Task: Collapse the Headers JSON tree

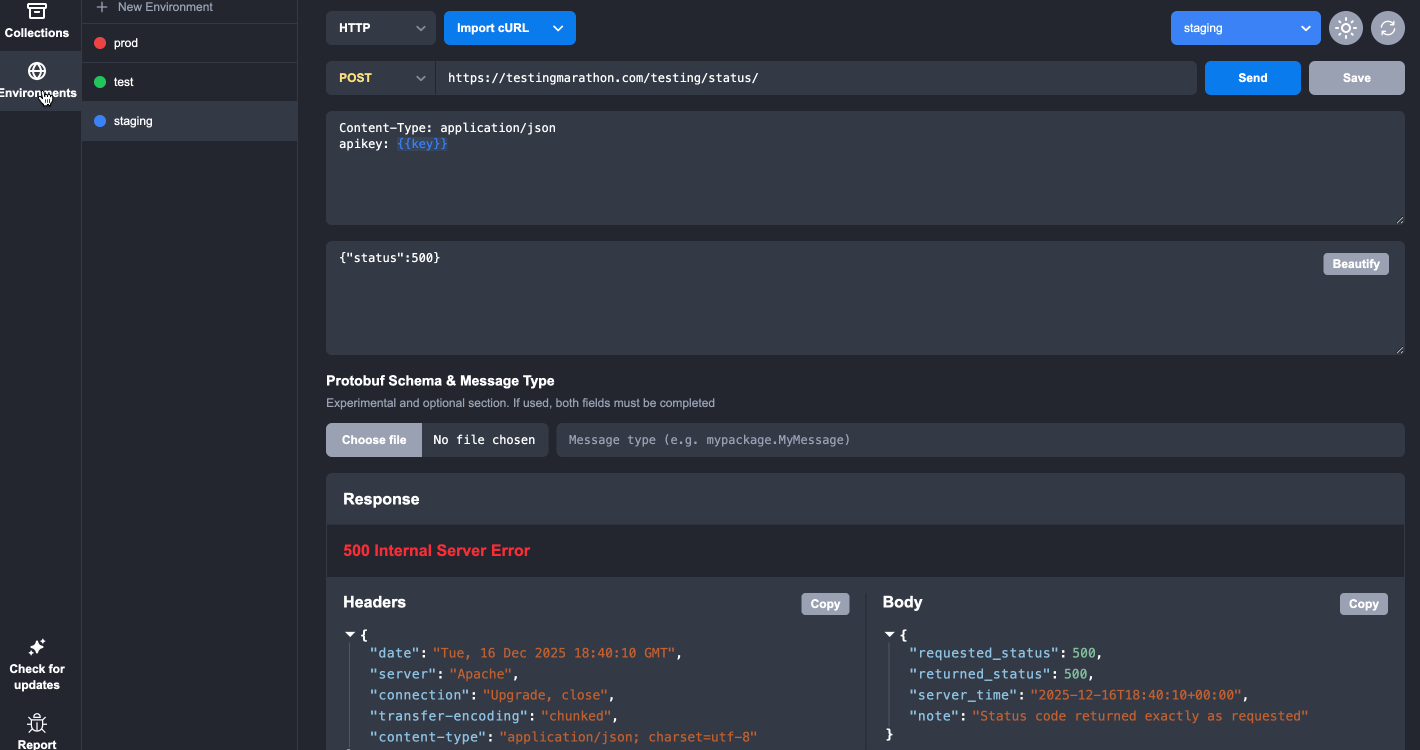Action: tap(350, 634)
